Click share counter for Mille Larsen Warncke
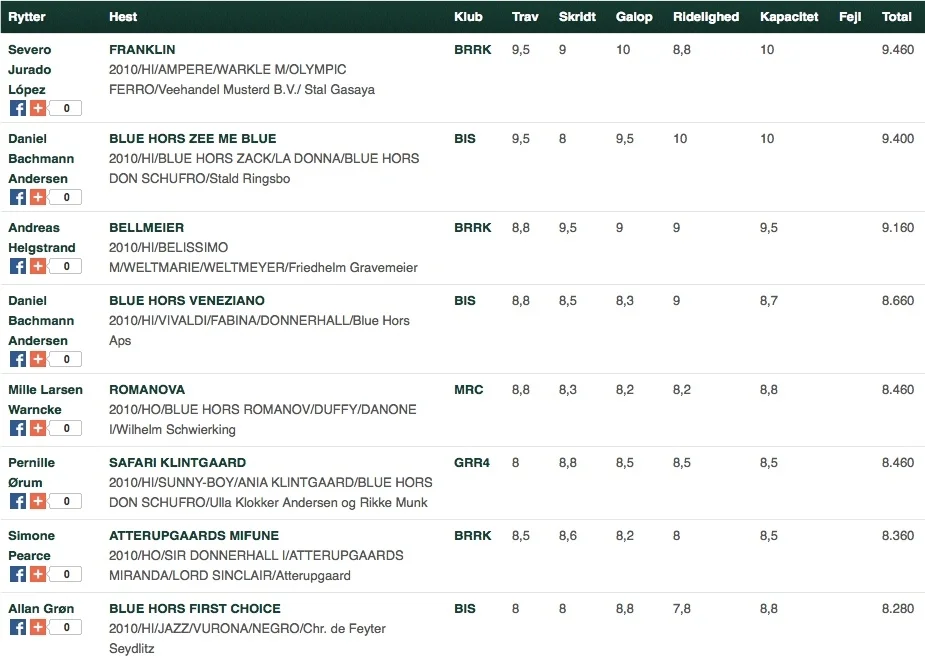The image size is (925, 662). click(x=65, y=428)
